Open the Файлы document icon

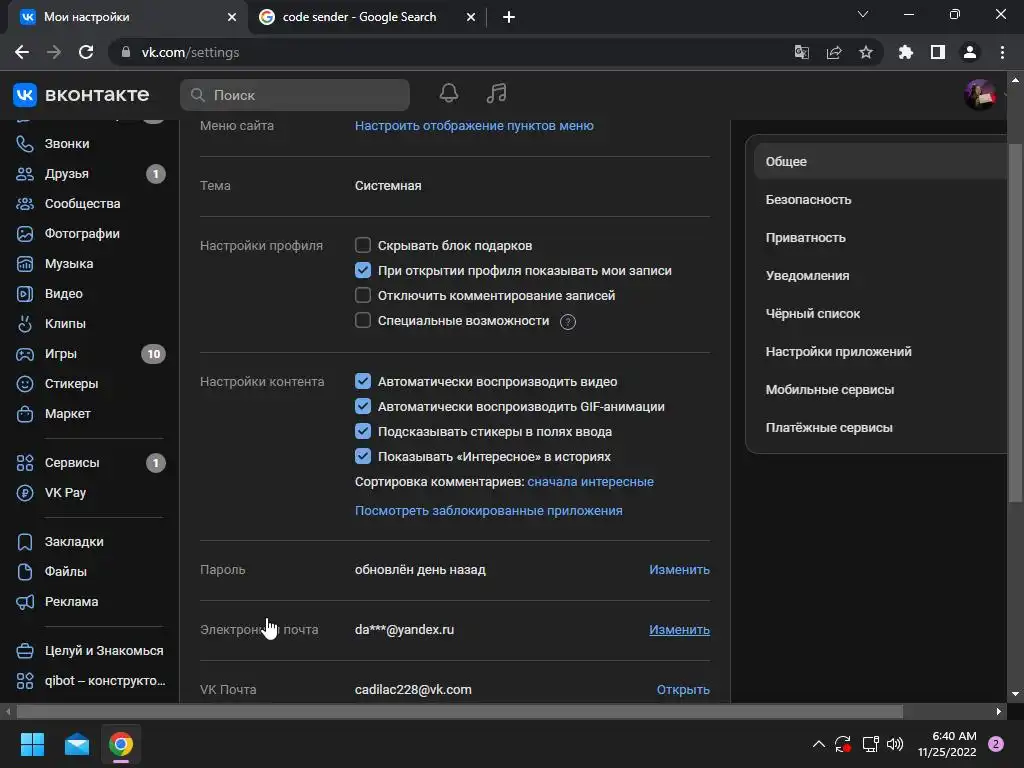tap(25, 572)
